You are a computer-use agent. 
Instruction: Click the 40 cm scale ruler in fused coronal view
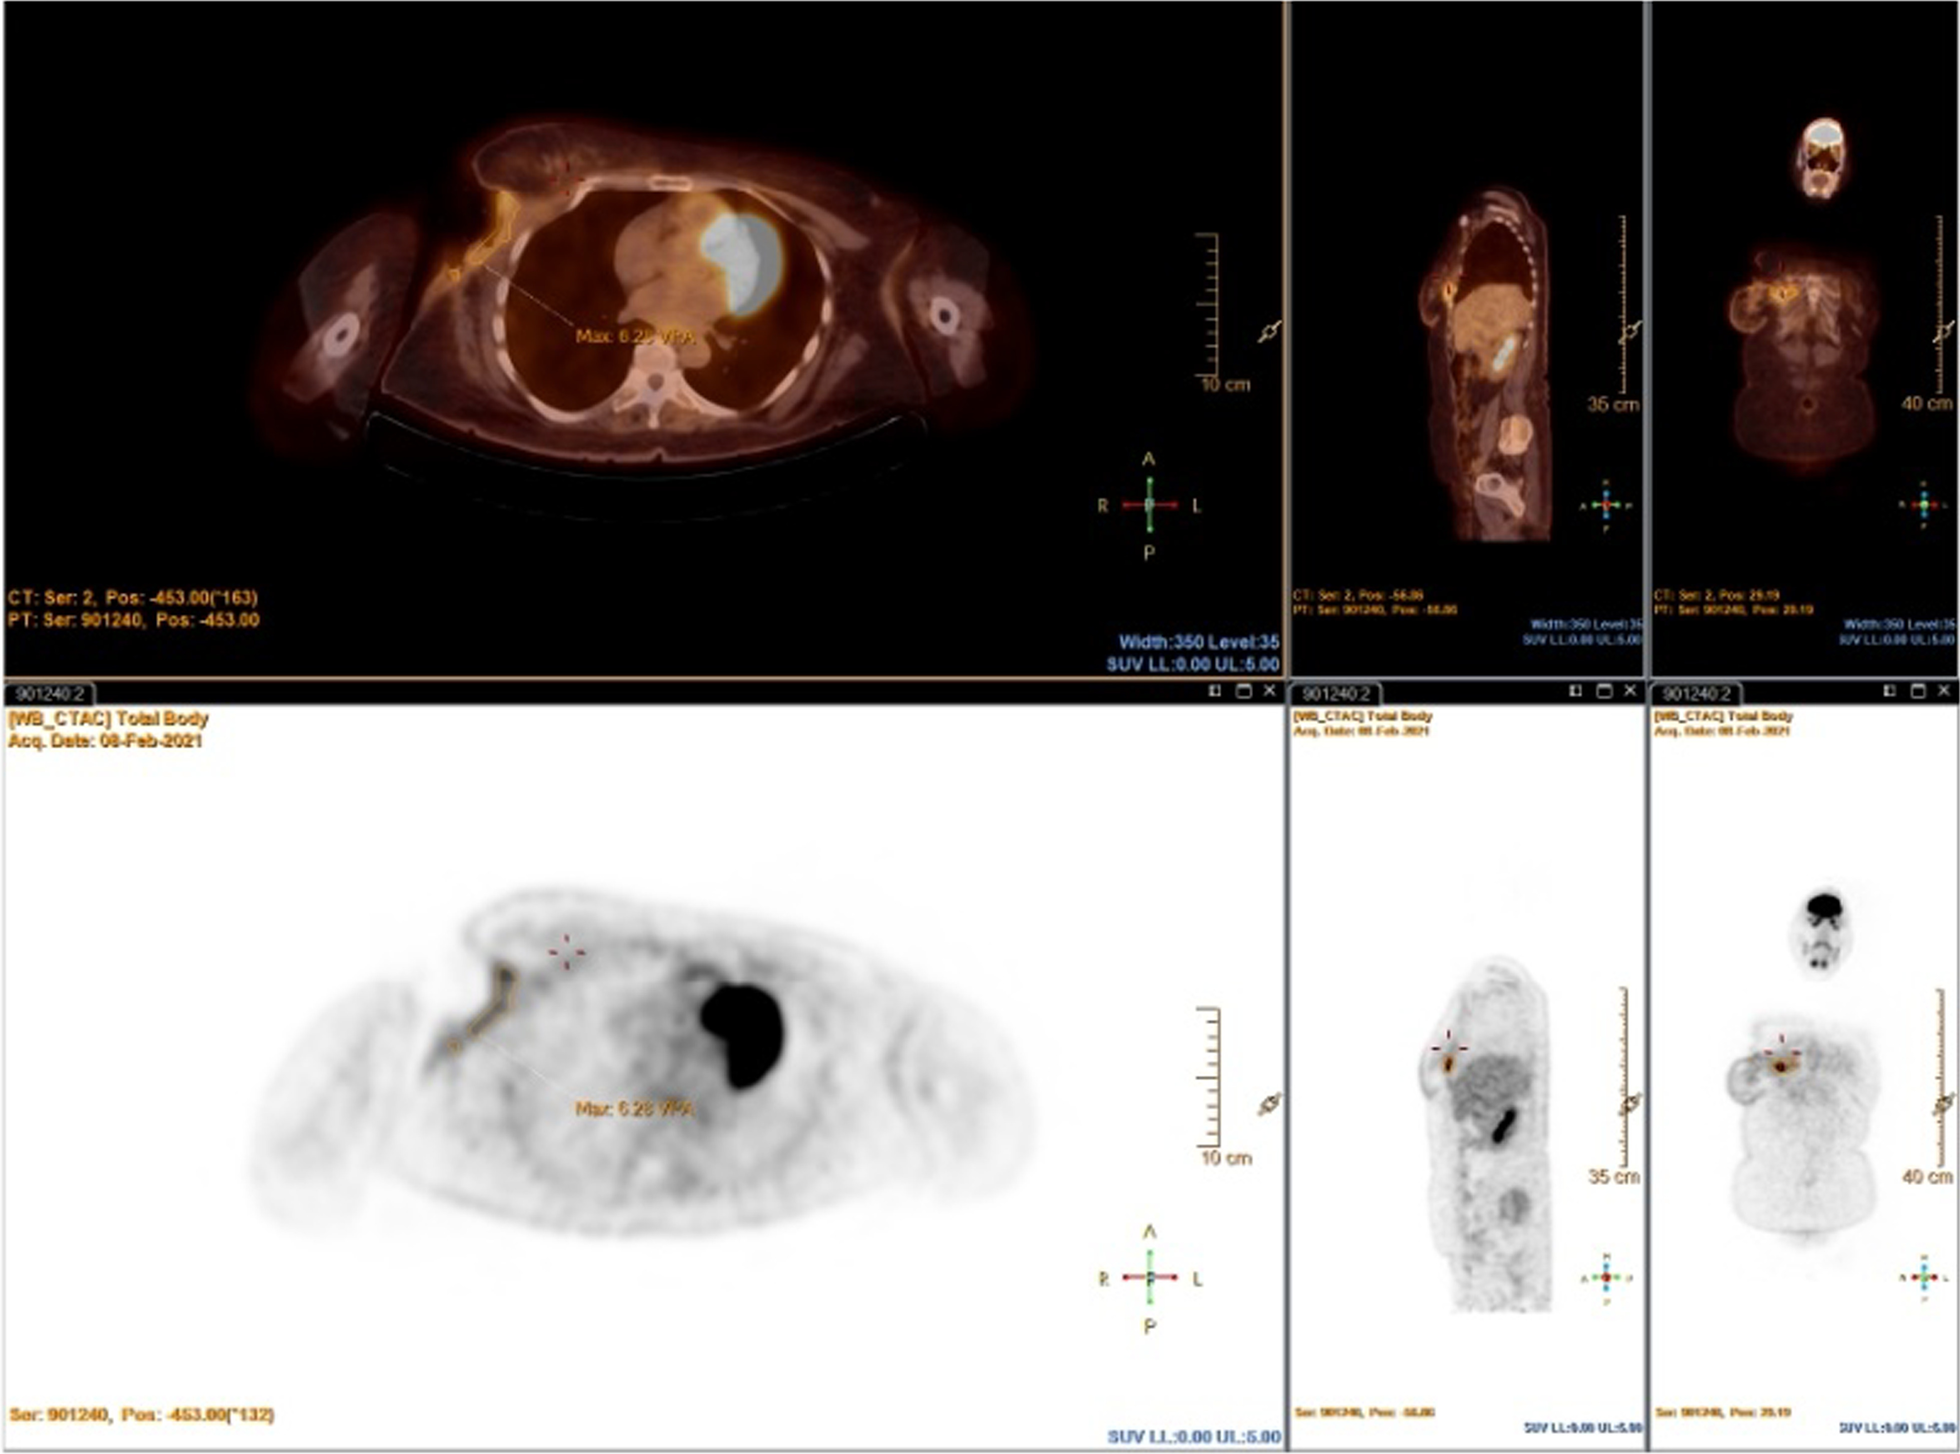coord(1938,305)
